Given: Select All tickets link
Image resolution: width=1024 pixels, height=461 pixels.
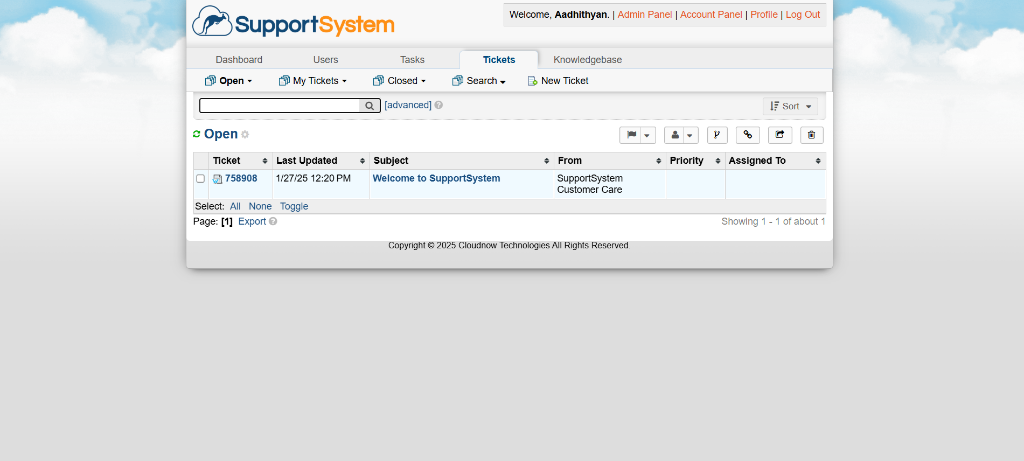Looking at the screenshot, I should pyautogui.click(x=235, y=206).
